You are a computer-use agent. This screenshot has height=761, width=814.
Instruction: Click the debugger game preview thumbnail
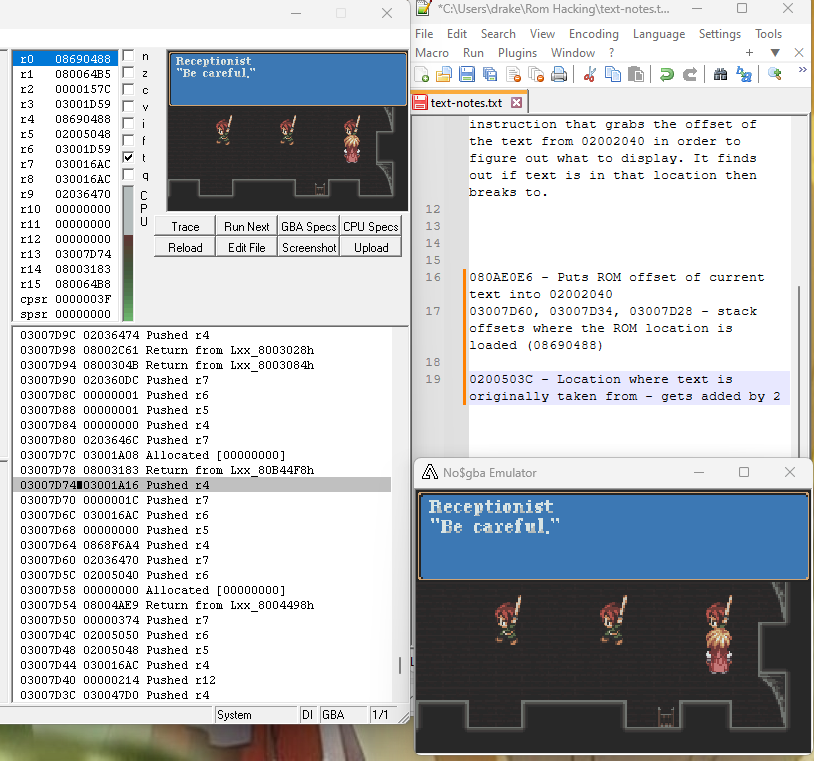[287, 131]
